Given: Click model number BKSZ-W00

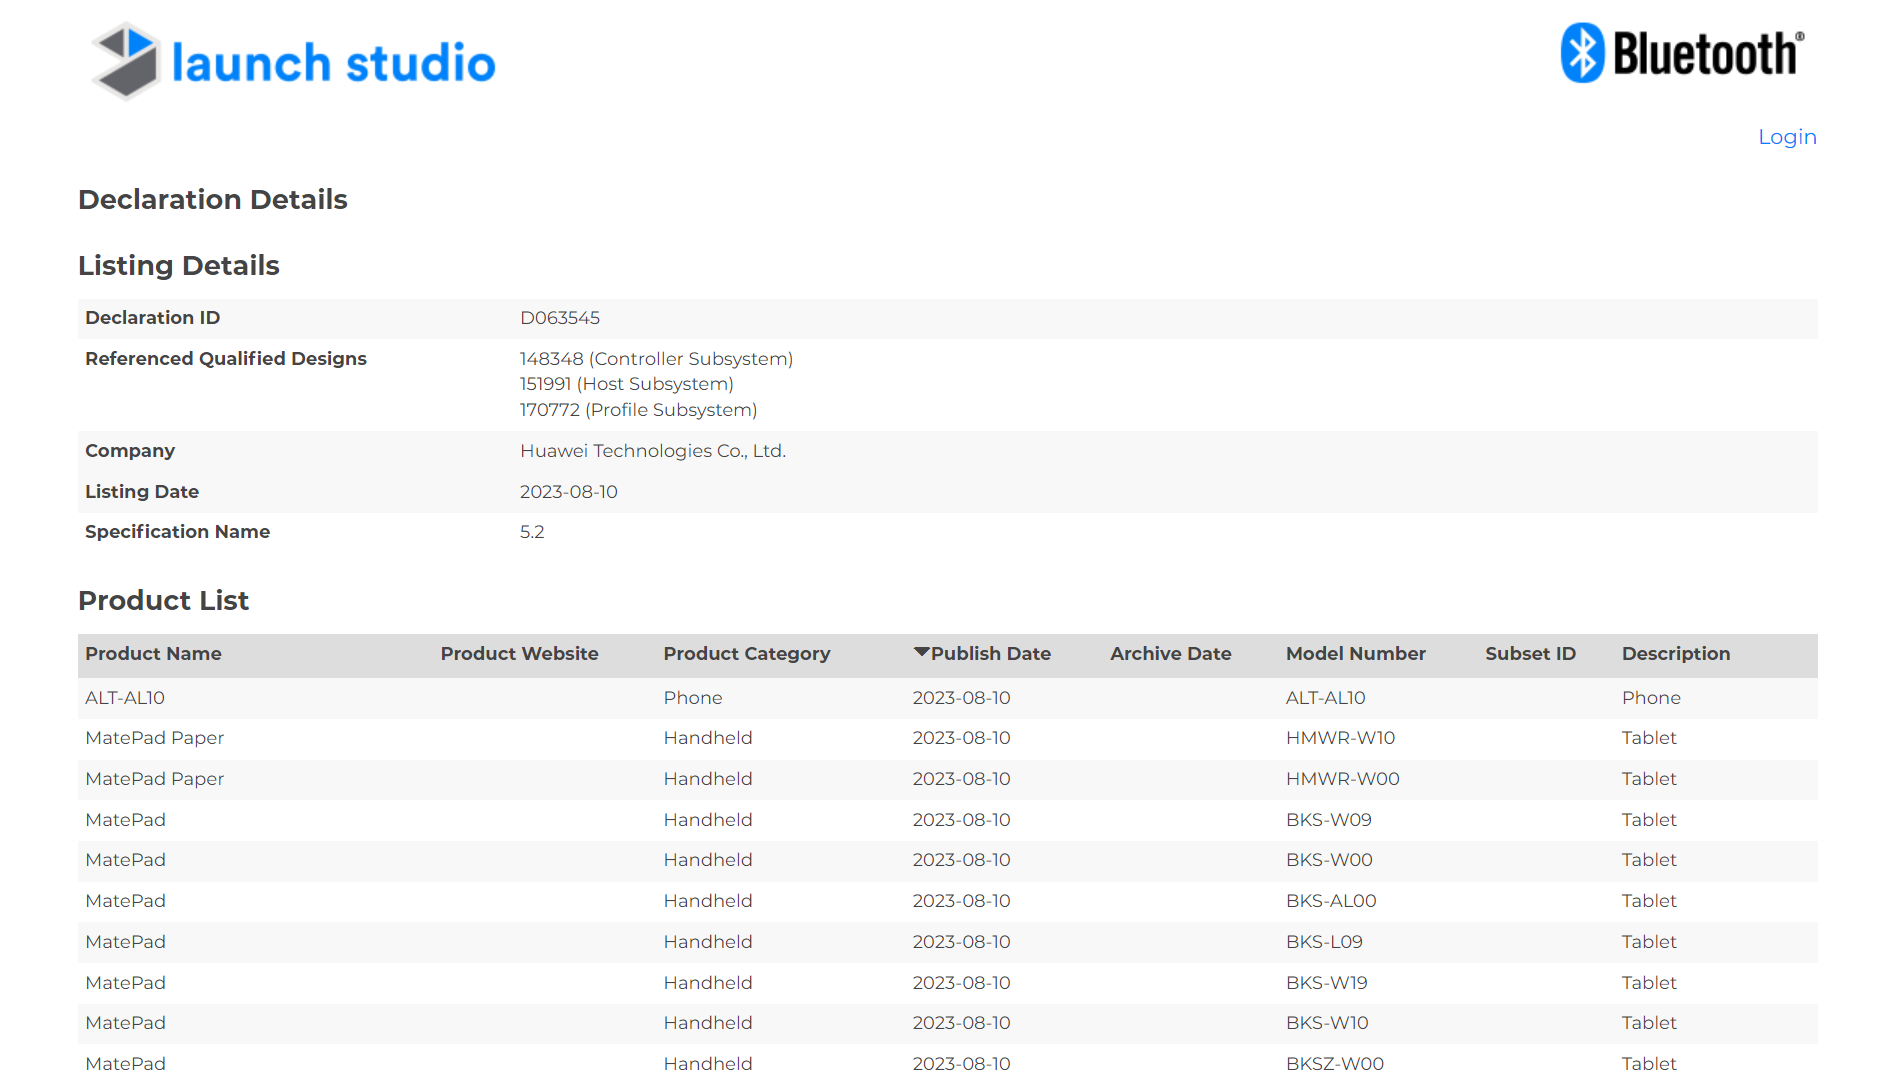Looking at the screenshot, I should pos(1335,1064).
